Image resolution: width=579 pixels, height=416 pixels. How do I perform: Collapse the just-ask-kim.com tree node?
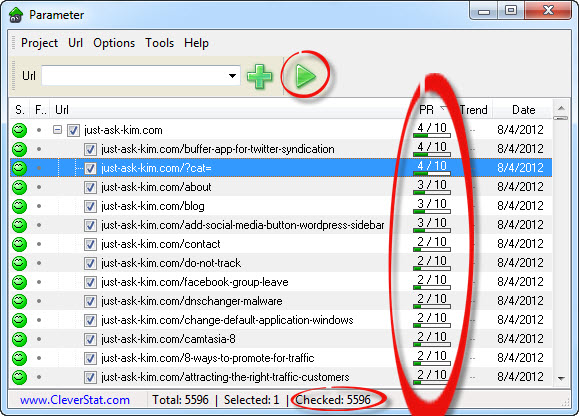coord(57,130)
